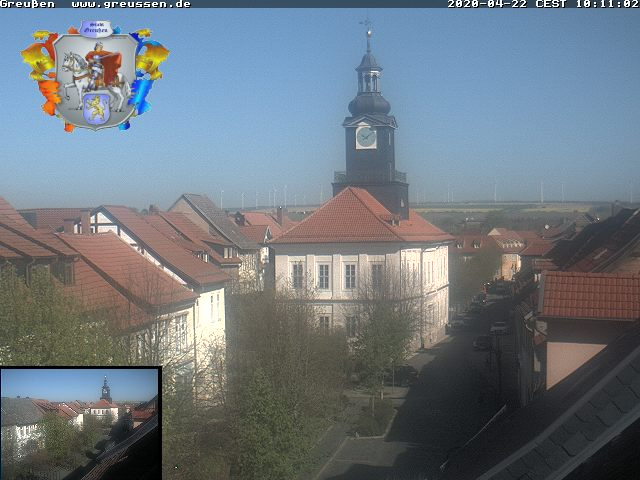This screenshot has width=640, height=480.
Task: Click the tower clock face
Action: [366, 137]
